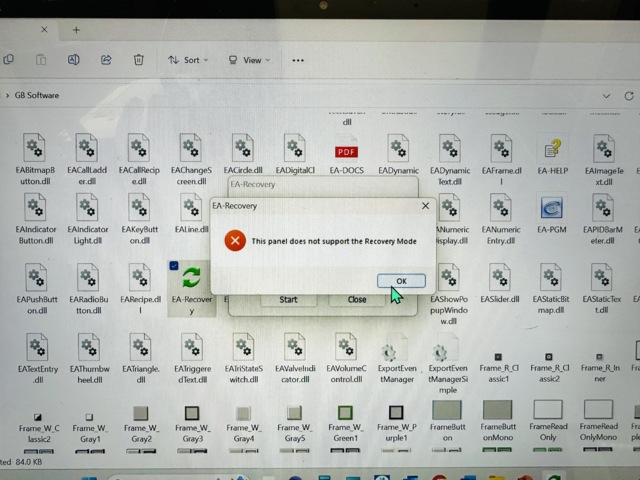The image size is (640, 480).
Task: Select EAFrame.dll file
Action: tap(502, 160)
